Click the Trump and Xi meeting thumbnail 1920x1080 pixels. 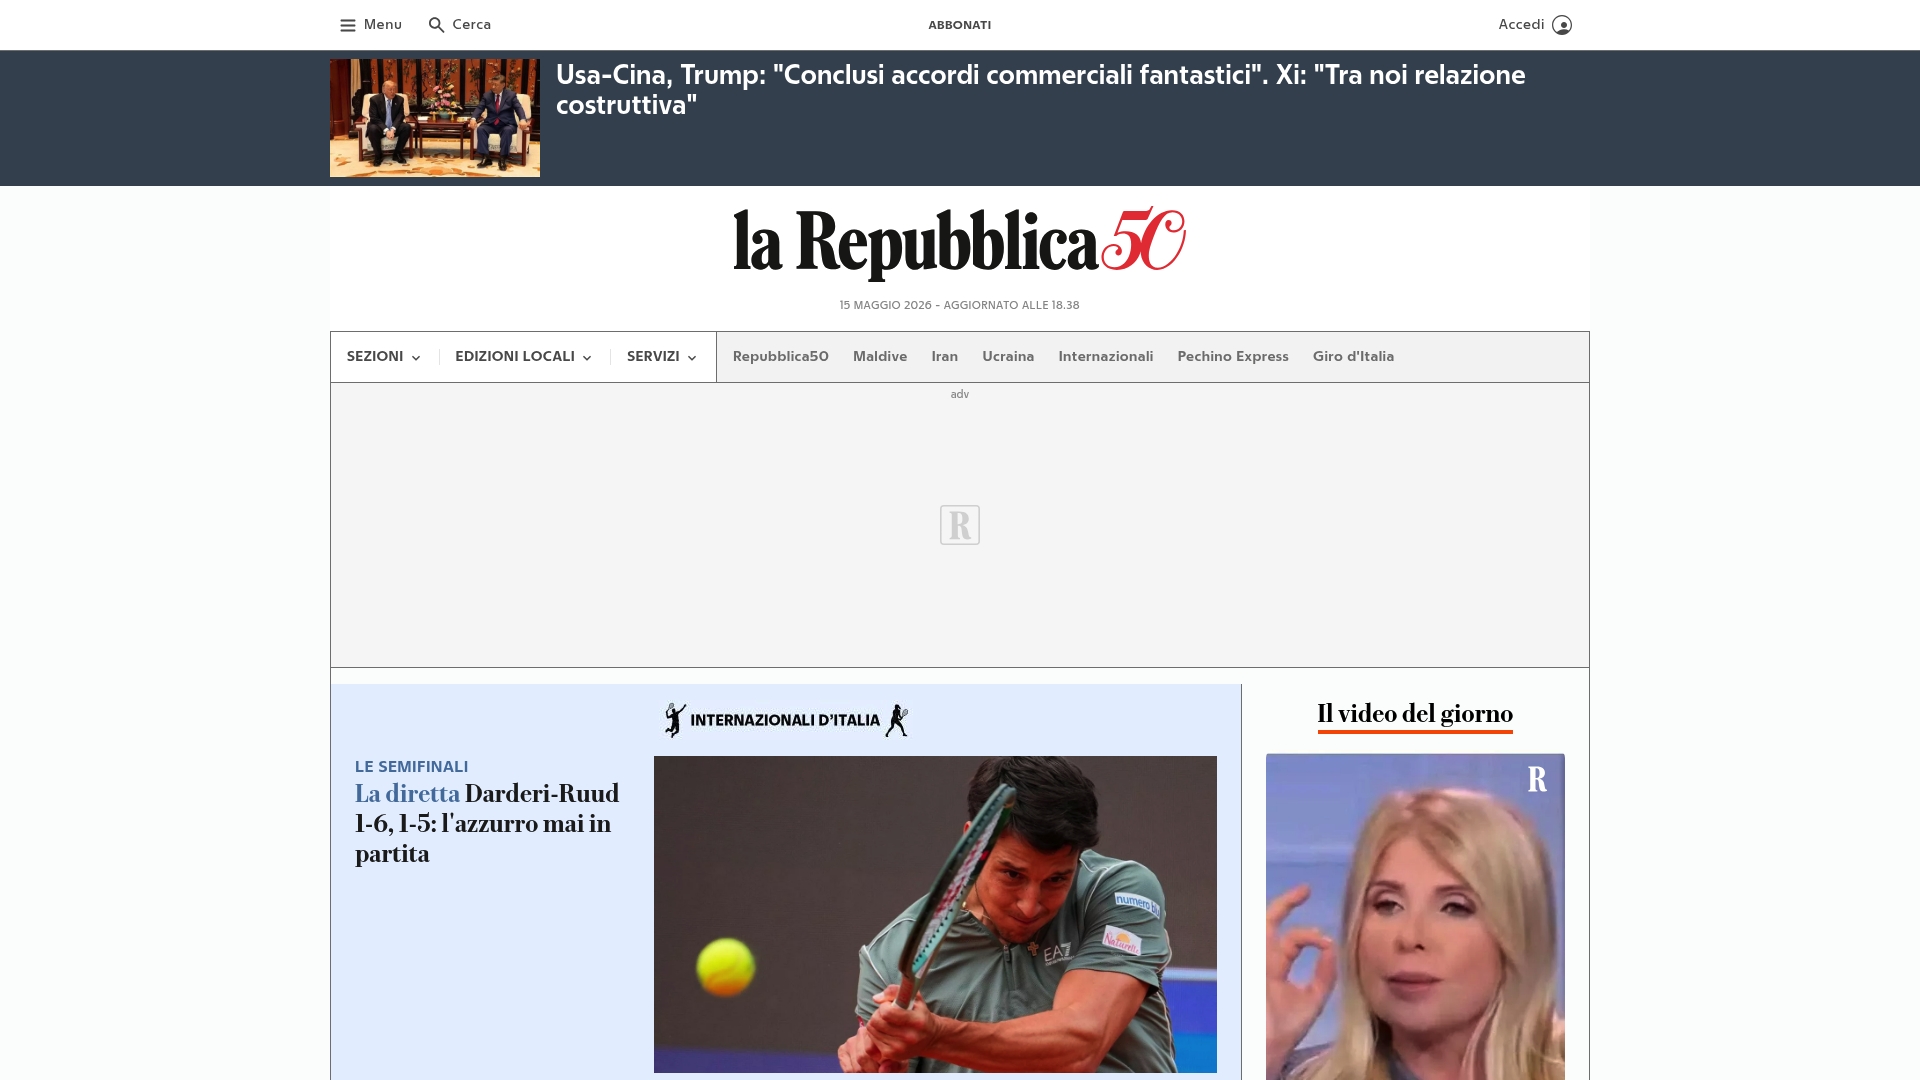click(x=435, y=118)
